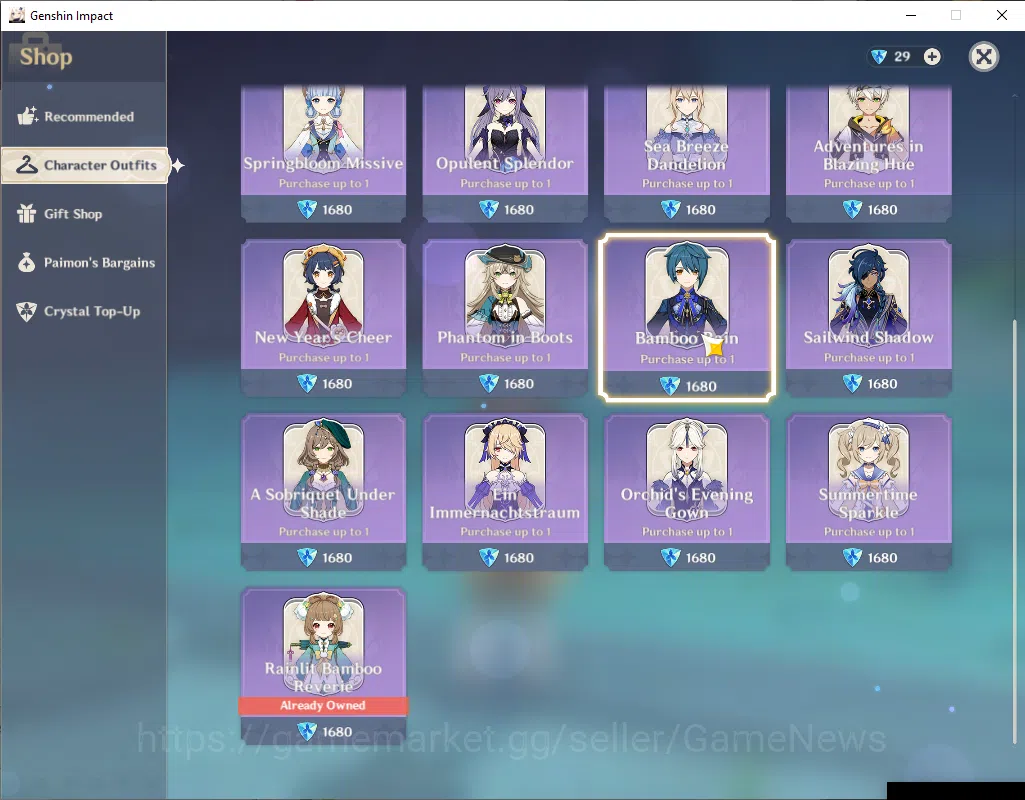Click the Genesis Crystal balance icon
The width and height of the screenshot is (1025, 800).
coord(879,57)
